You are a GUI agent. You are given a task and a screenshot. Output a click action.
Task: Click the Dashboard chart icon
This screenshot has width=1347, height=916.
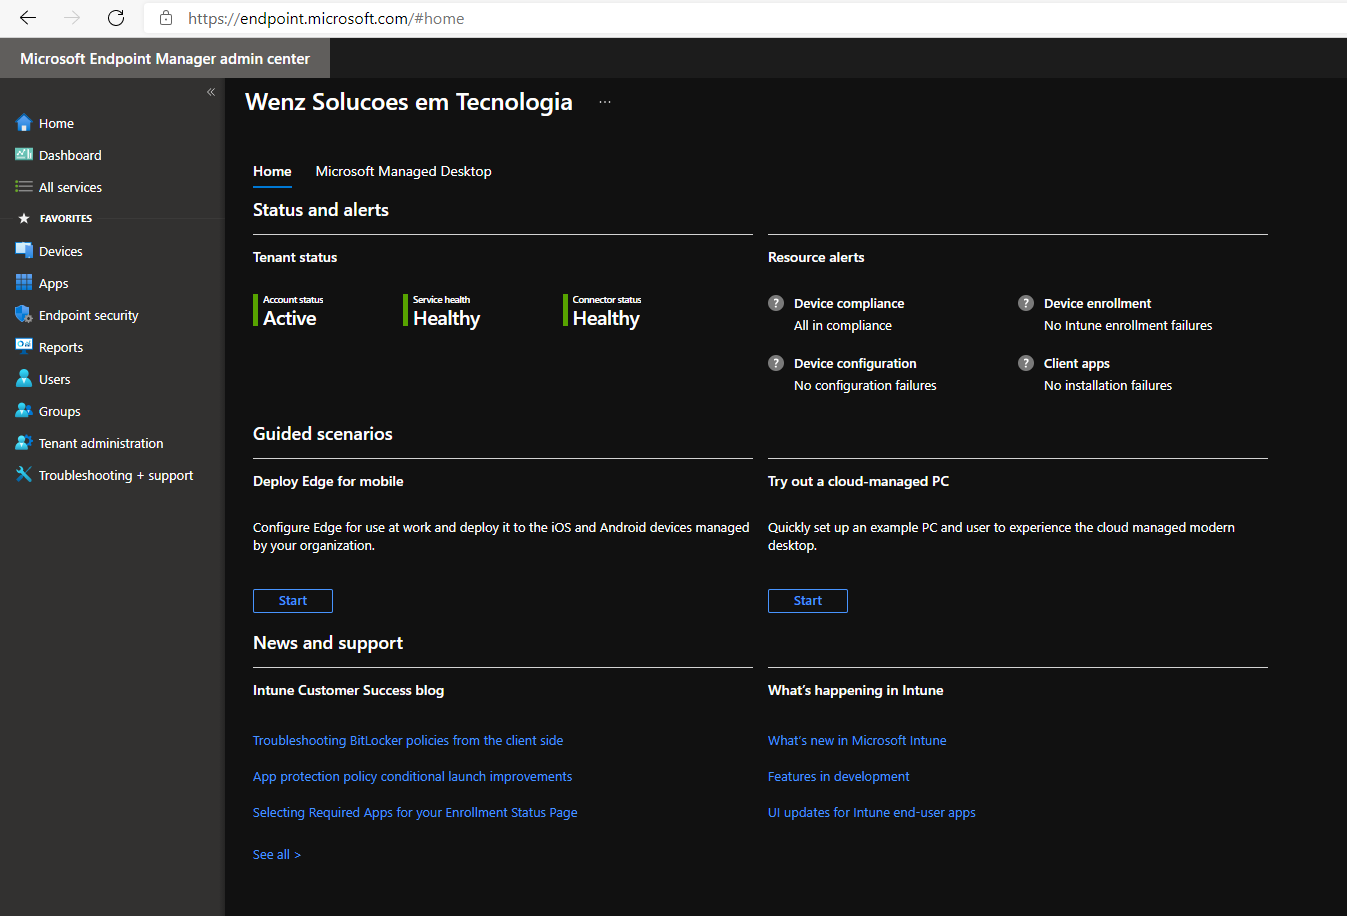coord(24,155)
